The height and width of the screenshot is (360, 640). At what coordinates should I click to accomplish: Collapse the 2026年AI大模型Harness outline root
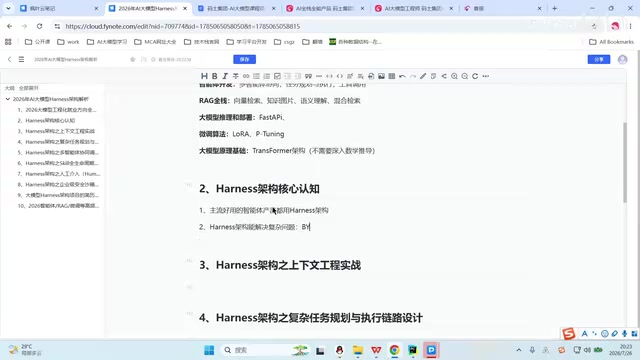pos(8,99)
